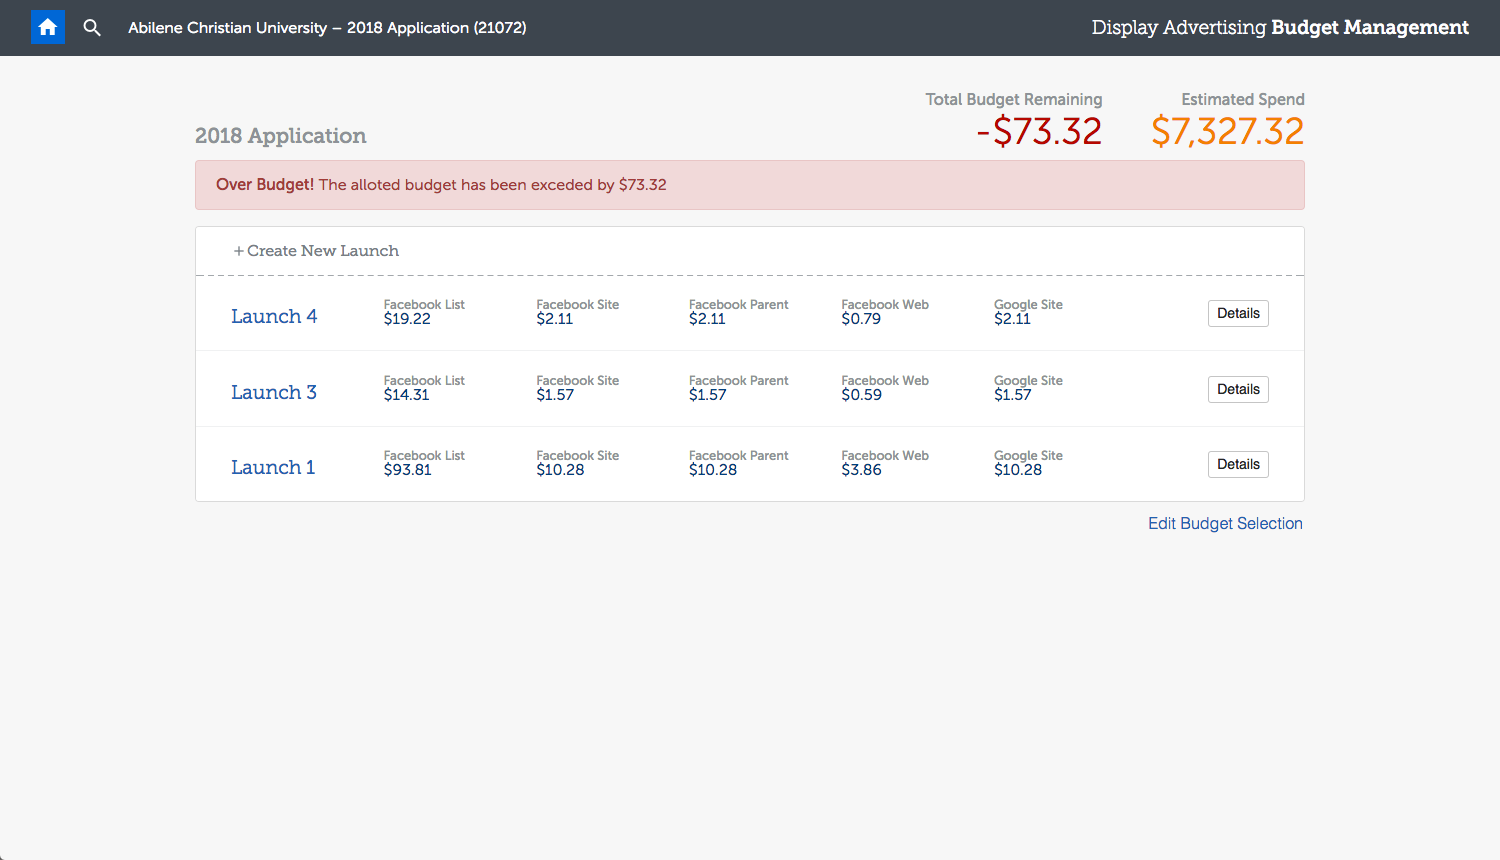
Task: Click Display Advertising Budget Management title
Action: click(1280, 28)
